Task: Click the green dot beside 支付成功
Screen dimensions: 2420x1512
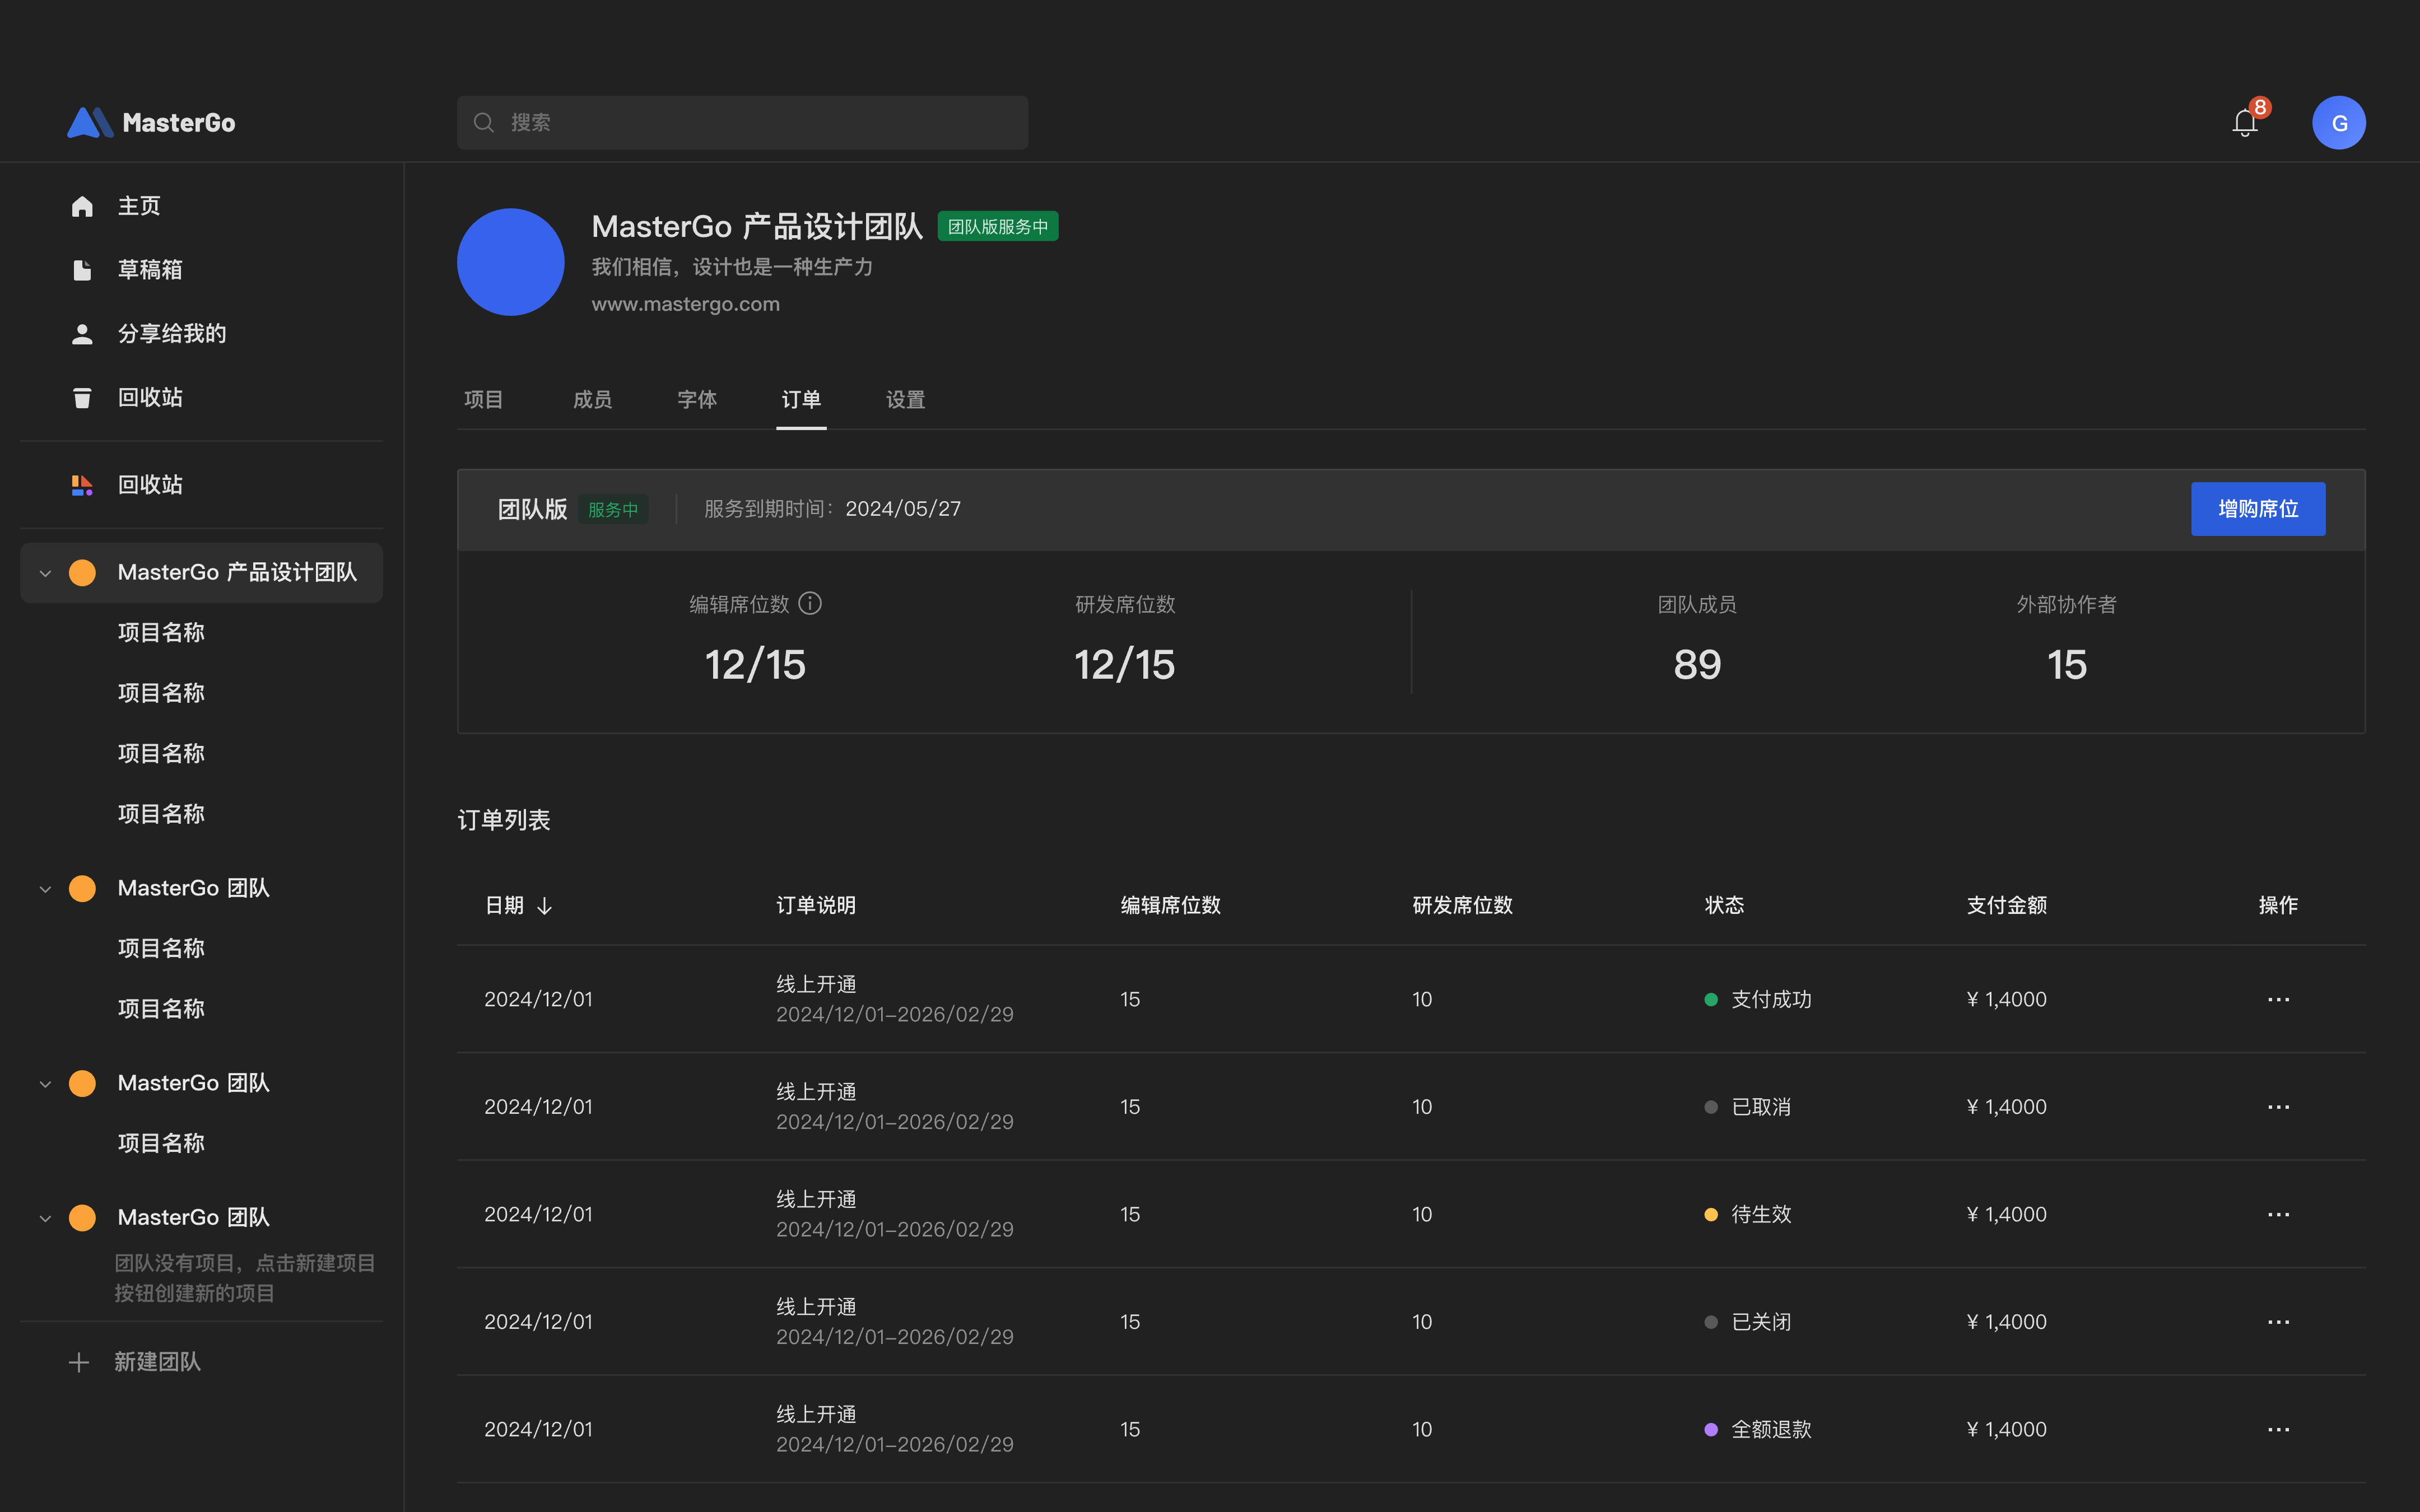Action: point(1711,999)
